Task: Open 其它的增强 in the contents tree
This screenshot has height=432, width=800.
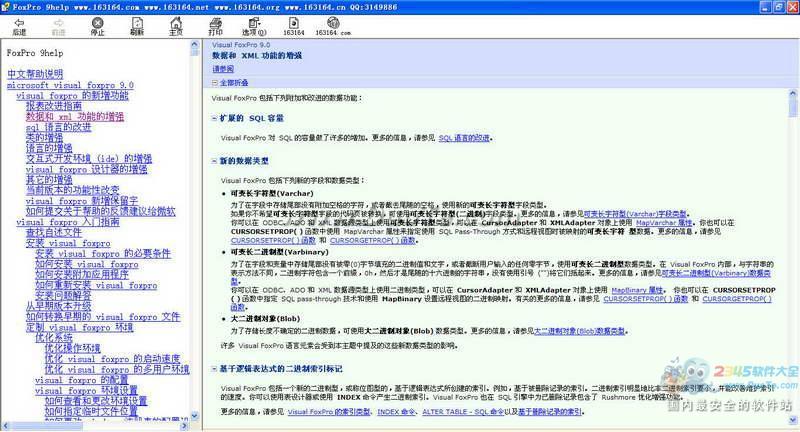Action: (x=49, y=180)
